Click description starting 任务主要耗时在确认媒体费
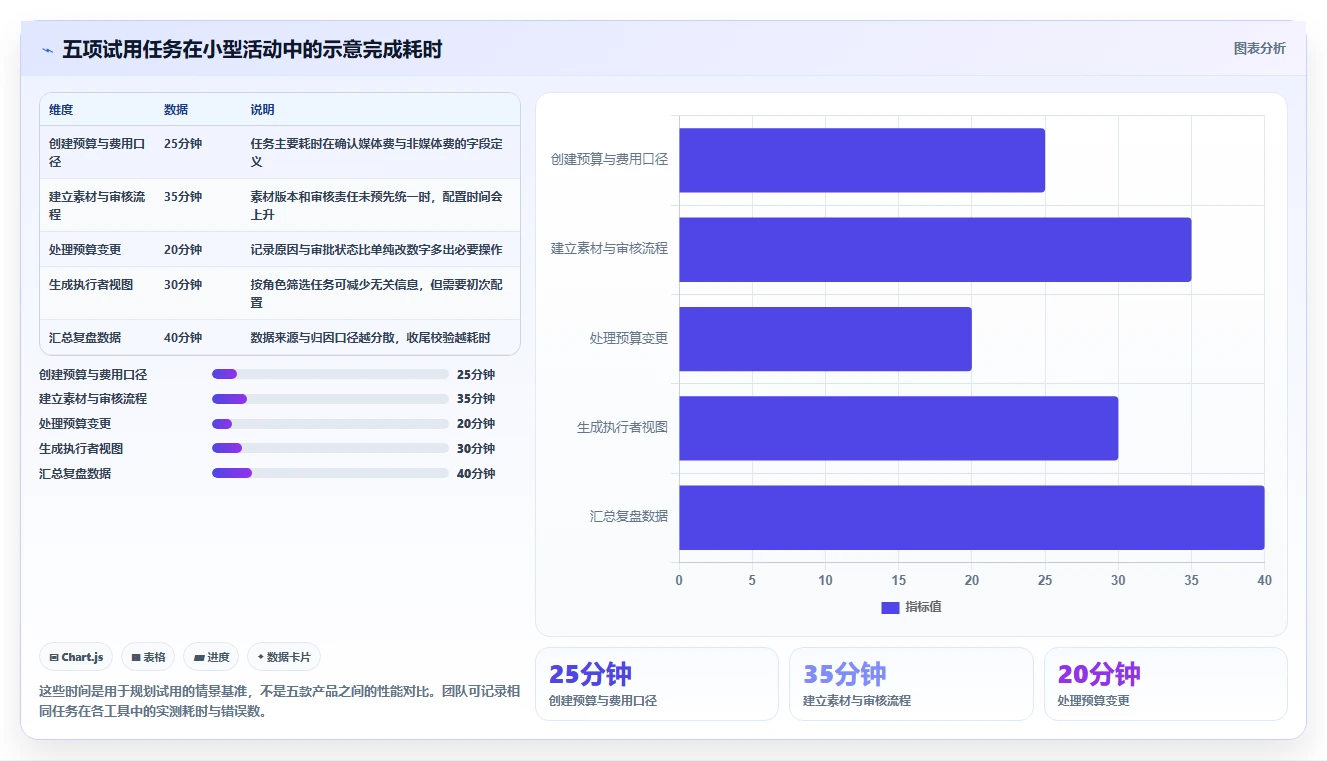 [377, 153]
